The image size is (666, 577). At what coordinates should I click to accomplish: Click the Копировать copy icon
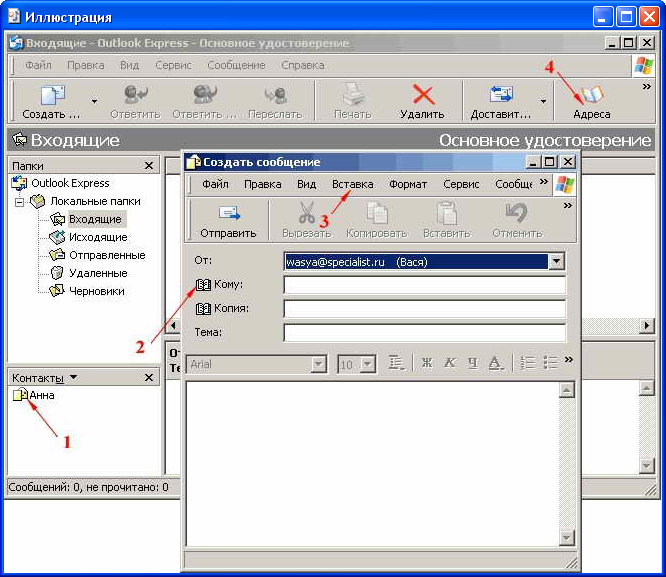377,212
